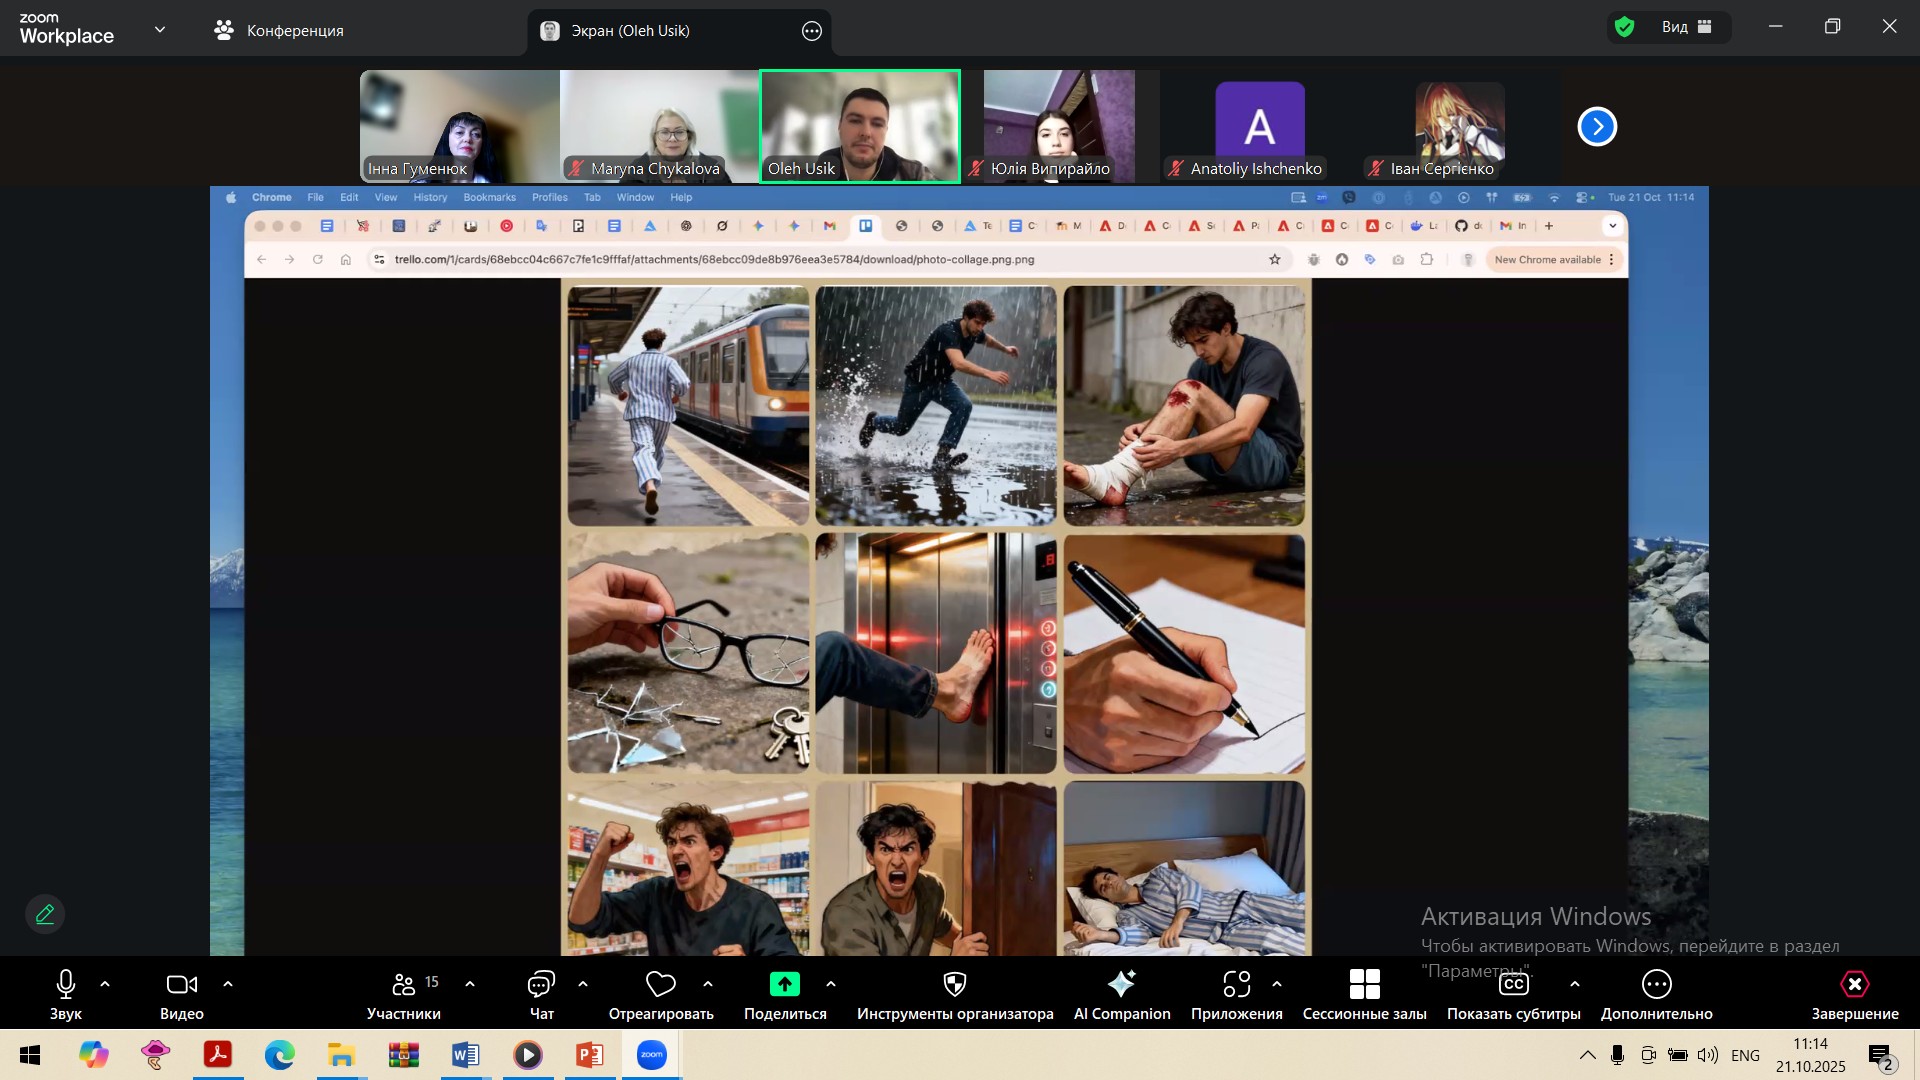Image resolution: width=1920 pixels, height=1080 pixels.
Task: Open the Chat panel
Action: (541, 985)
